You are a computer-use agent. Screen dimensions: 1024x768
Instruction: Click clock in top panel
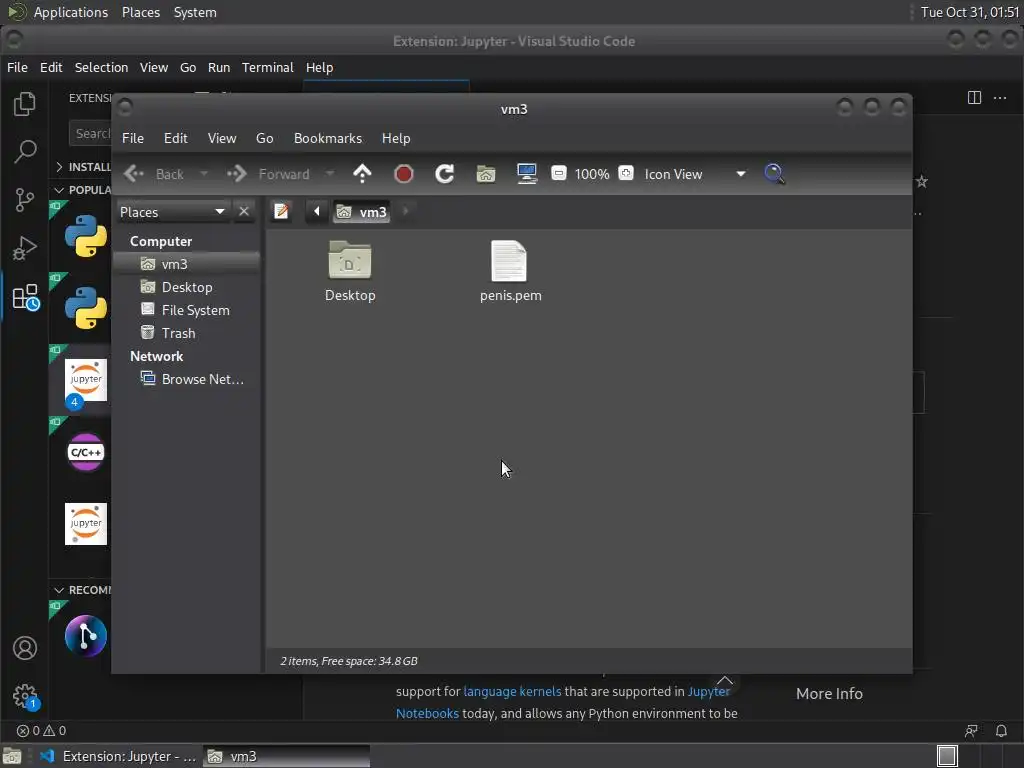[970, 12]
